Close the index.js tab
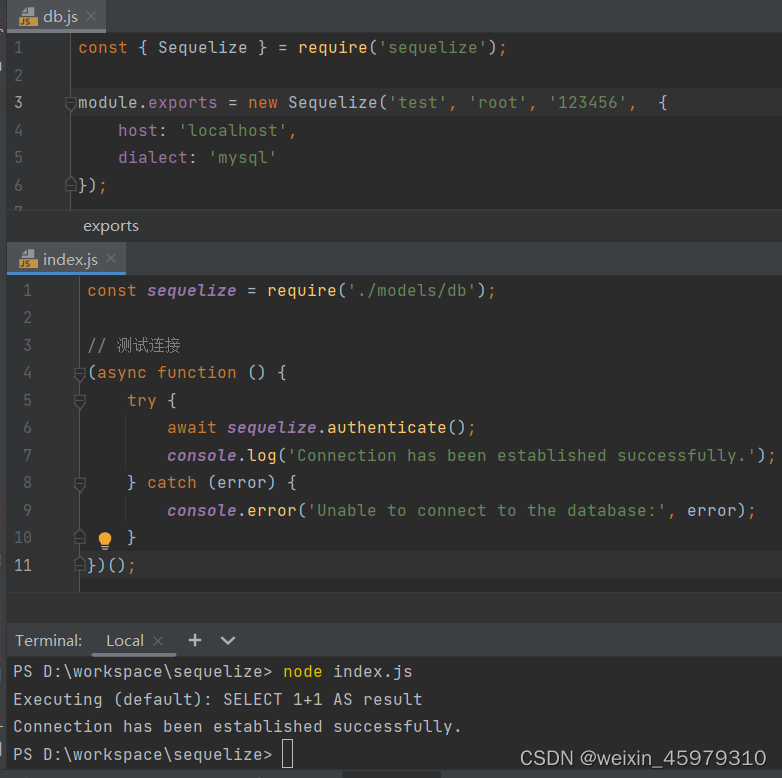Viewport: 782px width, 778px height. tap(111, 258)
